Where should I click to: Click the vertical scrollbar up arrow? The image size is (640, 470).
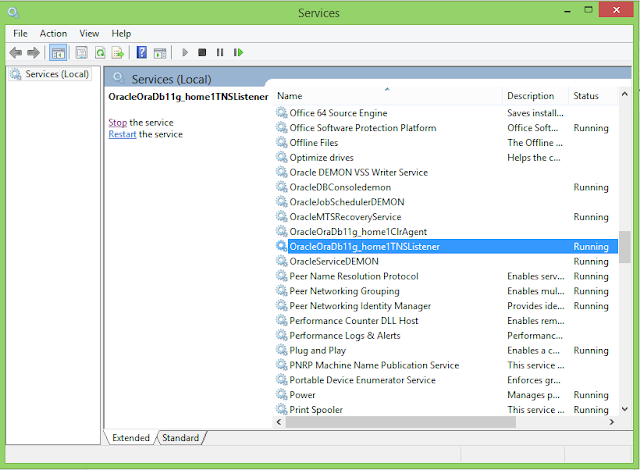[x=624, y=94]
